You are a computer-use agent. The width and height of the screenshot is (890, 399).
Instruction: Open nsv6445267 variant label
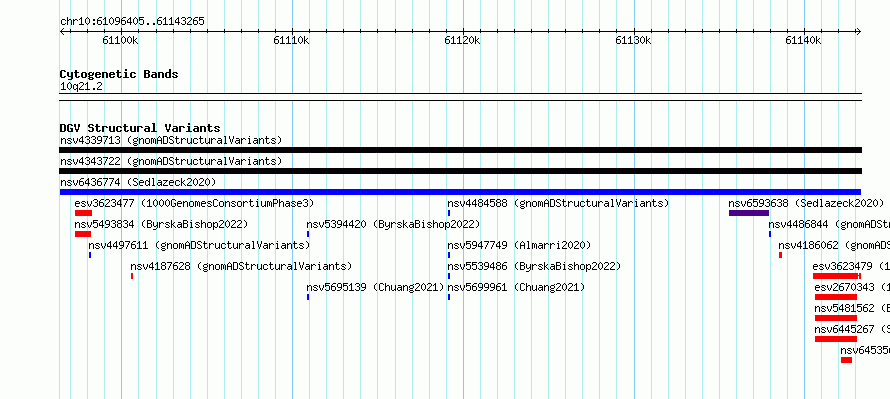click(x=853, y=329)
